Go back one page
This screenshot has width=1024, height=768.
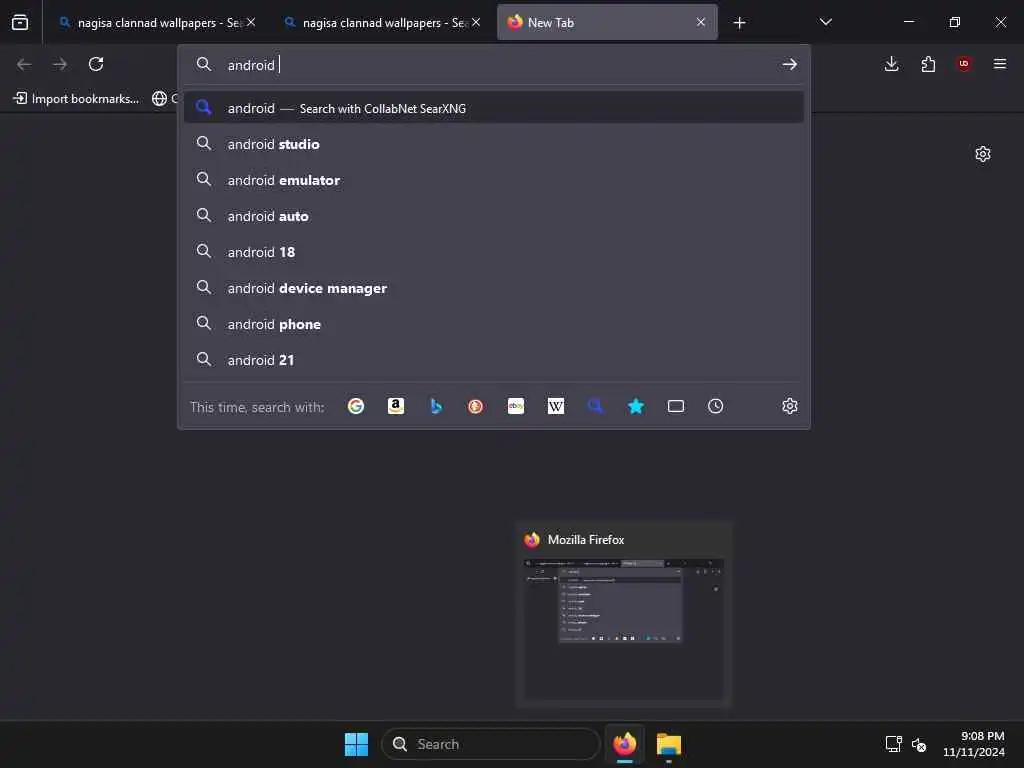point(24,64)
